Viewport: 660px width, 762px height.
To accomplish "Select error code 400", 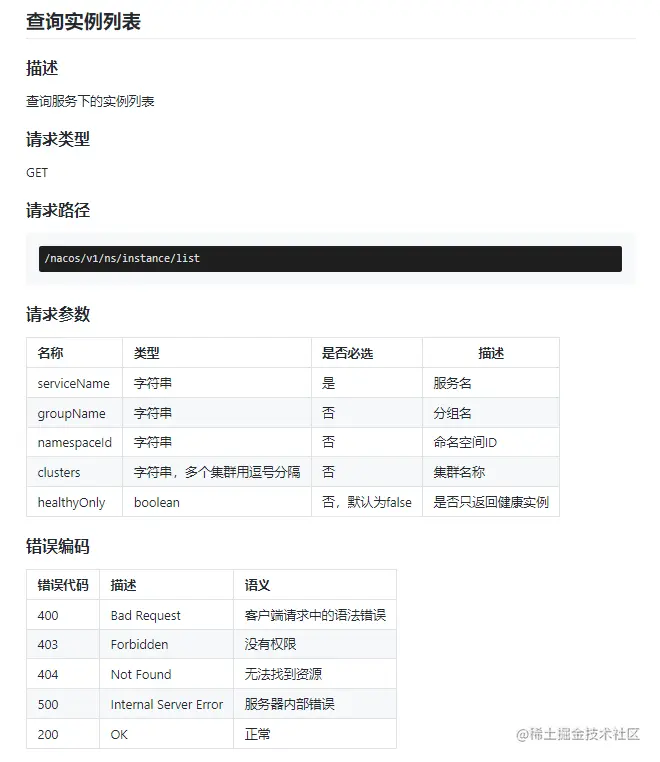I will pyautogui.click(x=48, y=615).
